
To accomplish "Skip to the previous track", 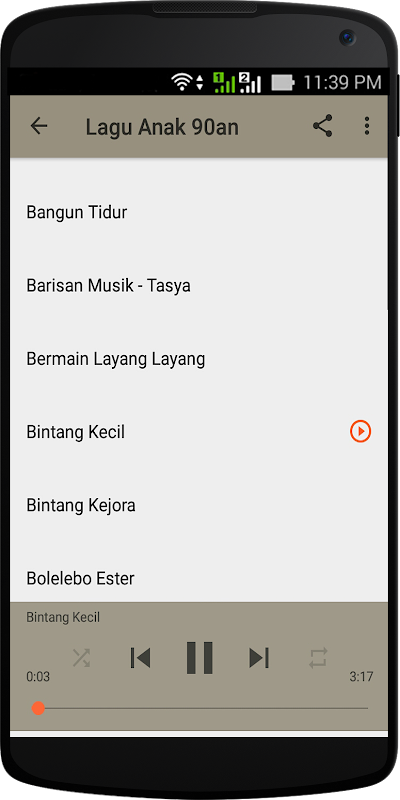I will 140,658.
